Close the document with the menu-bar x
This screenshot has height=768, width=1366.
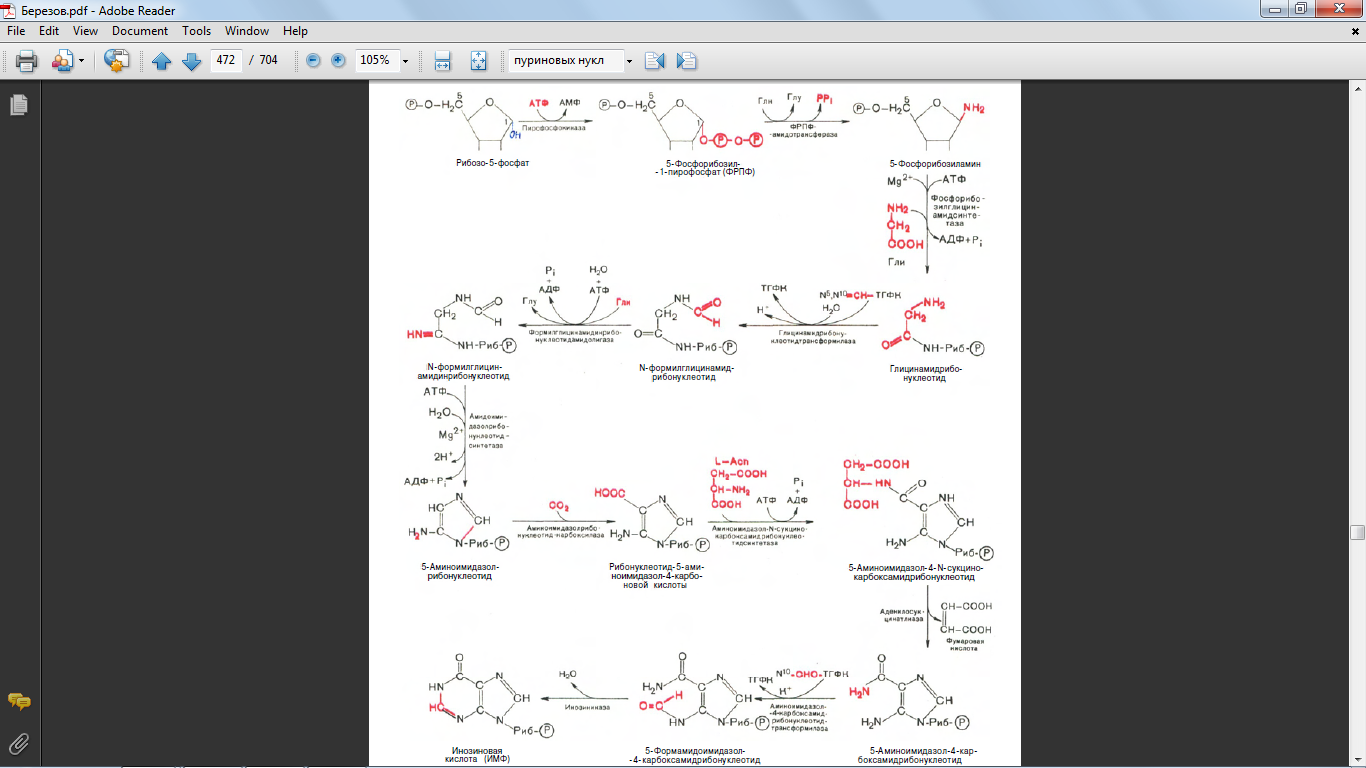click(x=1355, y=31)
